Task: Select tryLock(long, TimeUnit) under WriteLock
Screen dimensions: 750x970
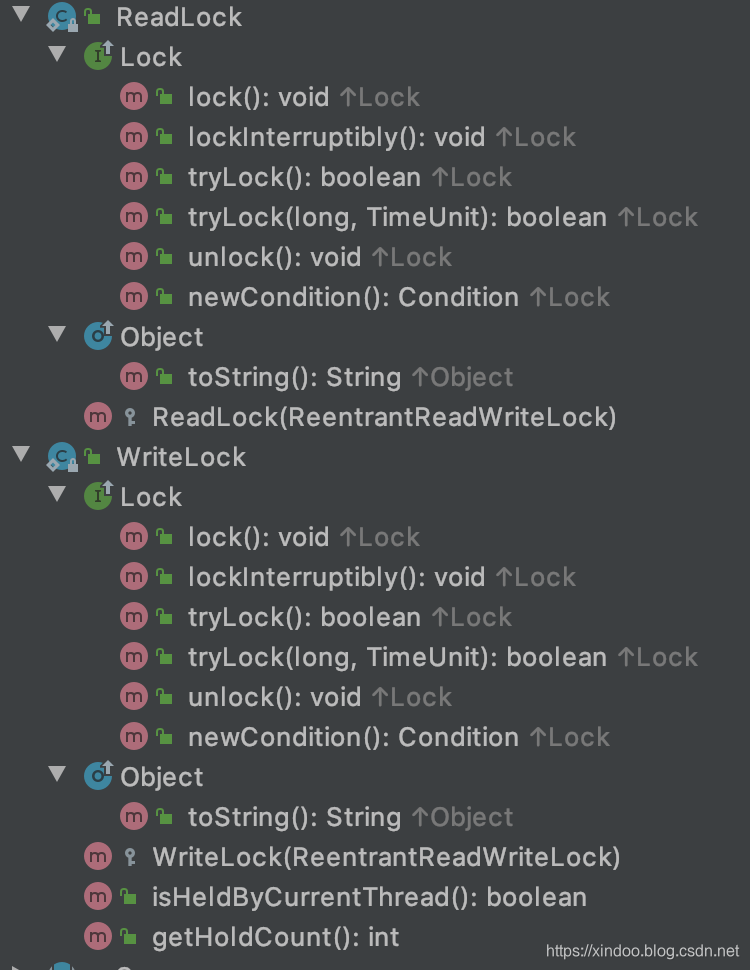Action: coord(396,657)
